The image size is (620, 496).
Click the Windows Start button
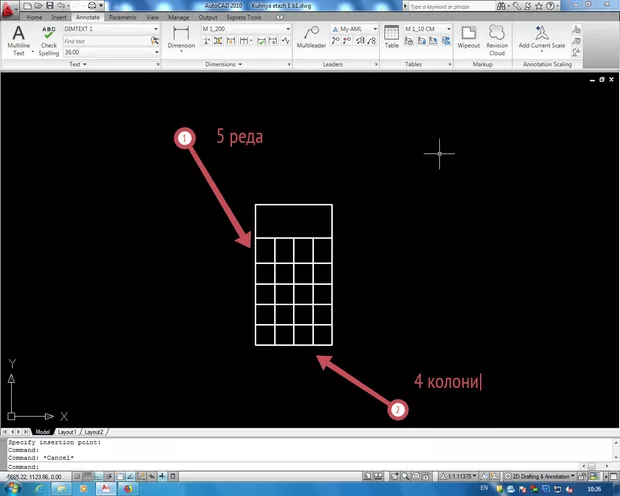point(13,489)
